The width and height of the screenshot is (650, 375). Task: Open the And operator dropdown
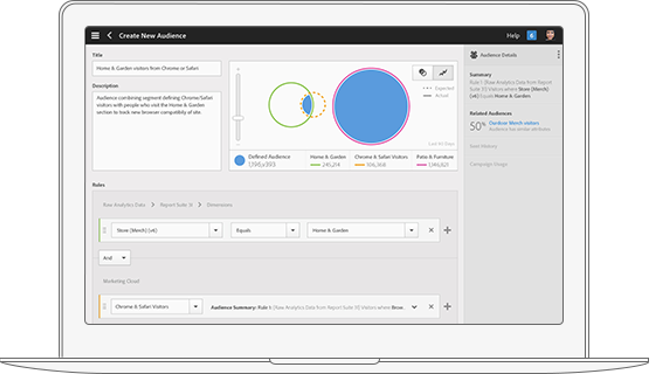coord(114,258)
